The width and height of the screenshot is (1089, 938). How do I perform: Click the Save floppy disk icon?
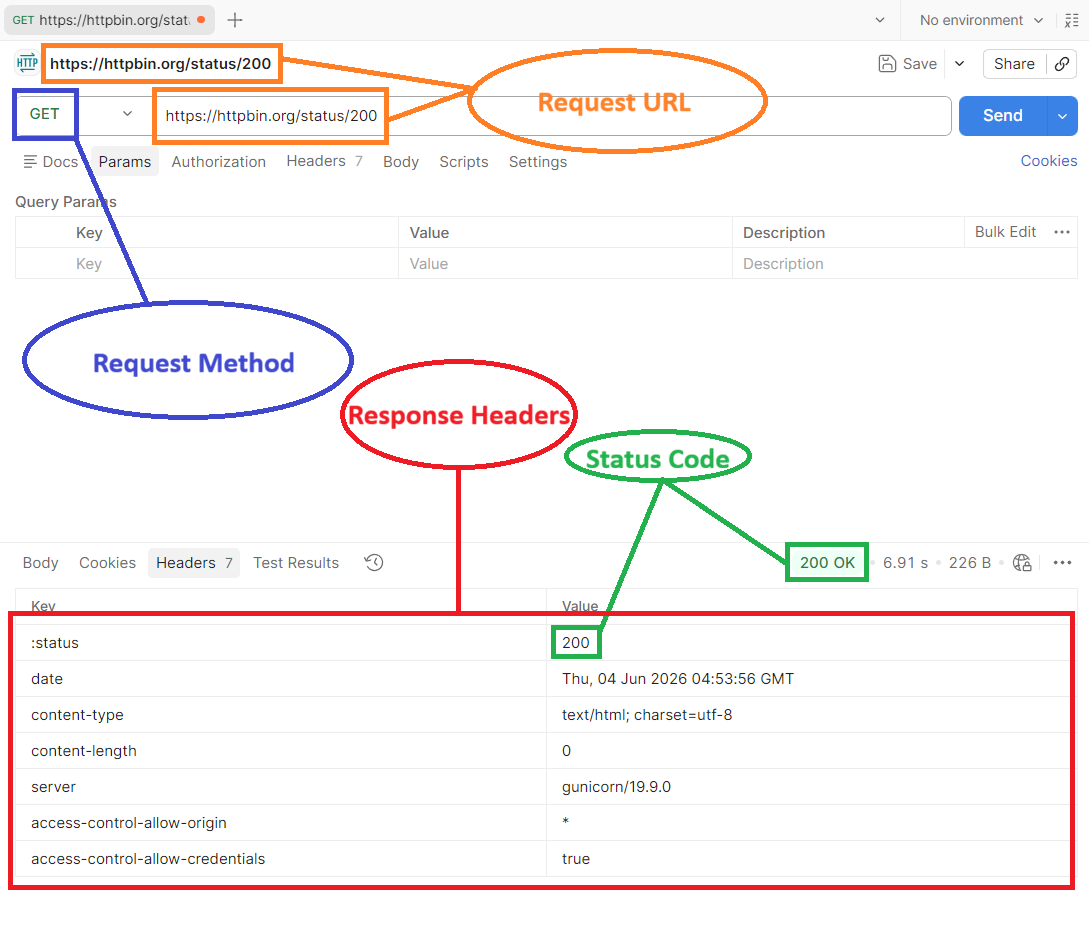click(x=887, y=64)
